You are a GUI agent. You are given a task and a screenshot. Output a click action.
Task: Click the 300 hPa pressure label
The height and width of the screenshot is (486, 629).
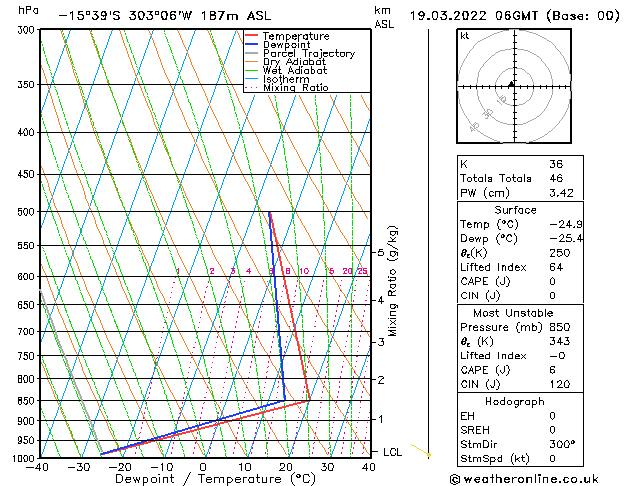click(28, 30)
